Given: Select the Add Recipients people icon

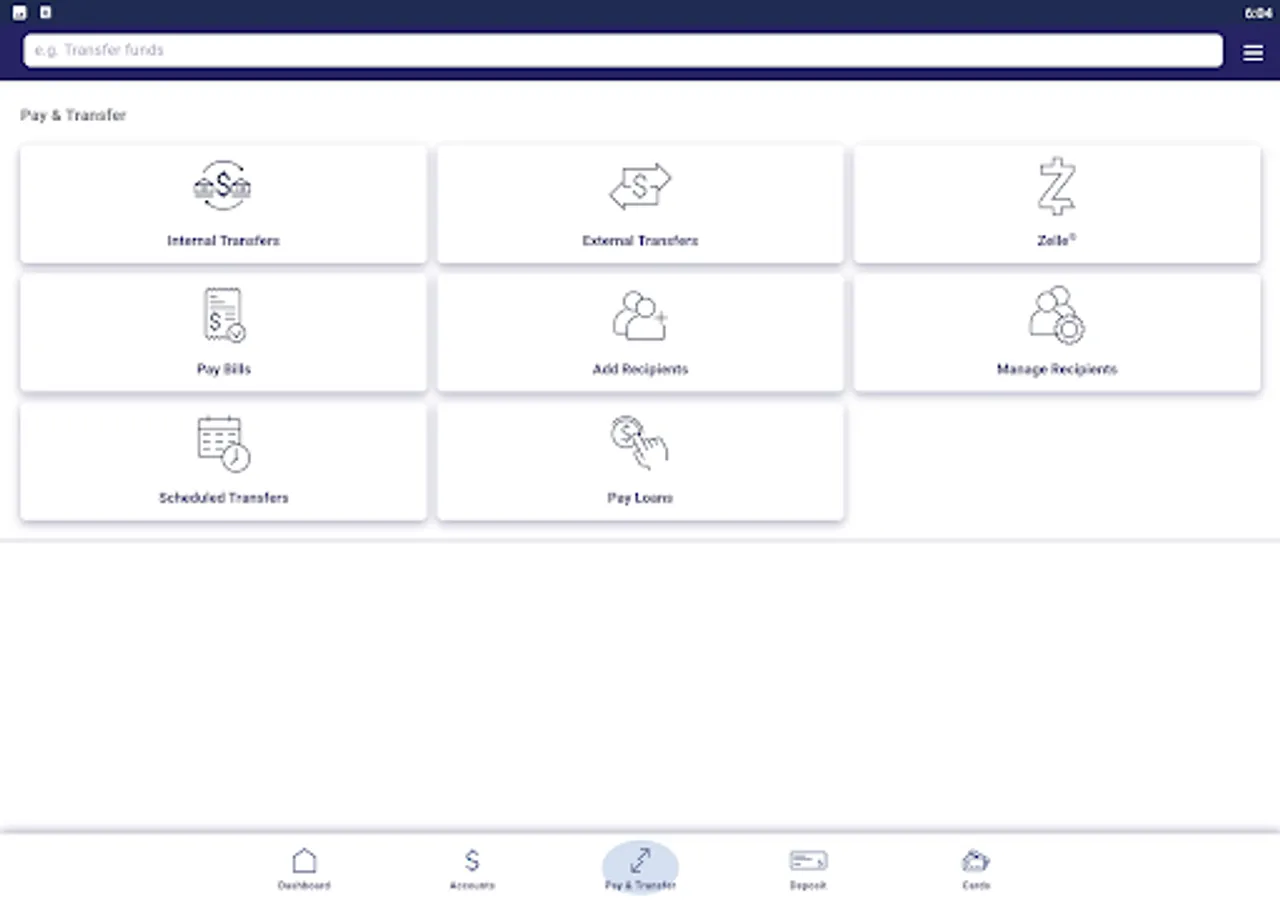Looking at the screenshot, I should pyautogui.click(x=640, y=315).
